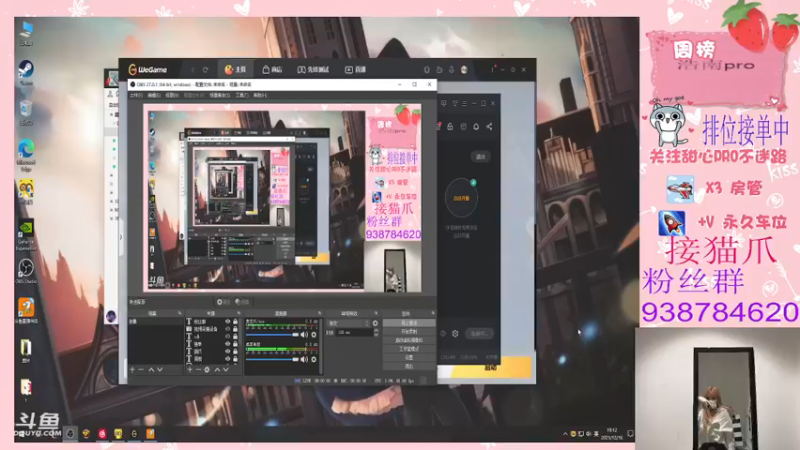Screen dimensions: 800x450
Task: Adjust the transition duration stepper arrows
Action: pyautogui.click(x=376, y=332)
